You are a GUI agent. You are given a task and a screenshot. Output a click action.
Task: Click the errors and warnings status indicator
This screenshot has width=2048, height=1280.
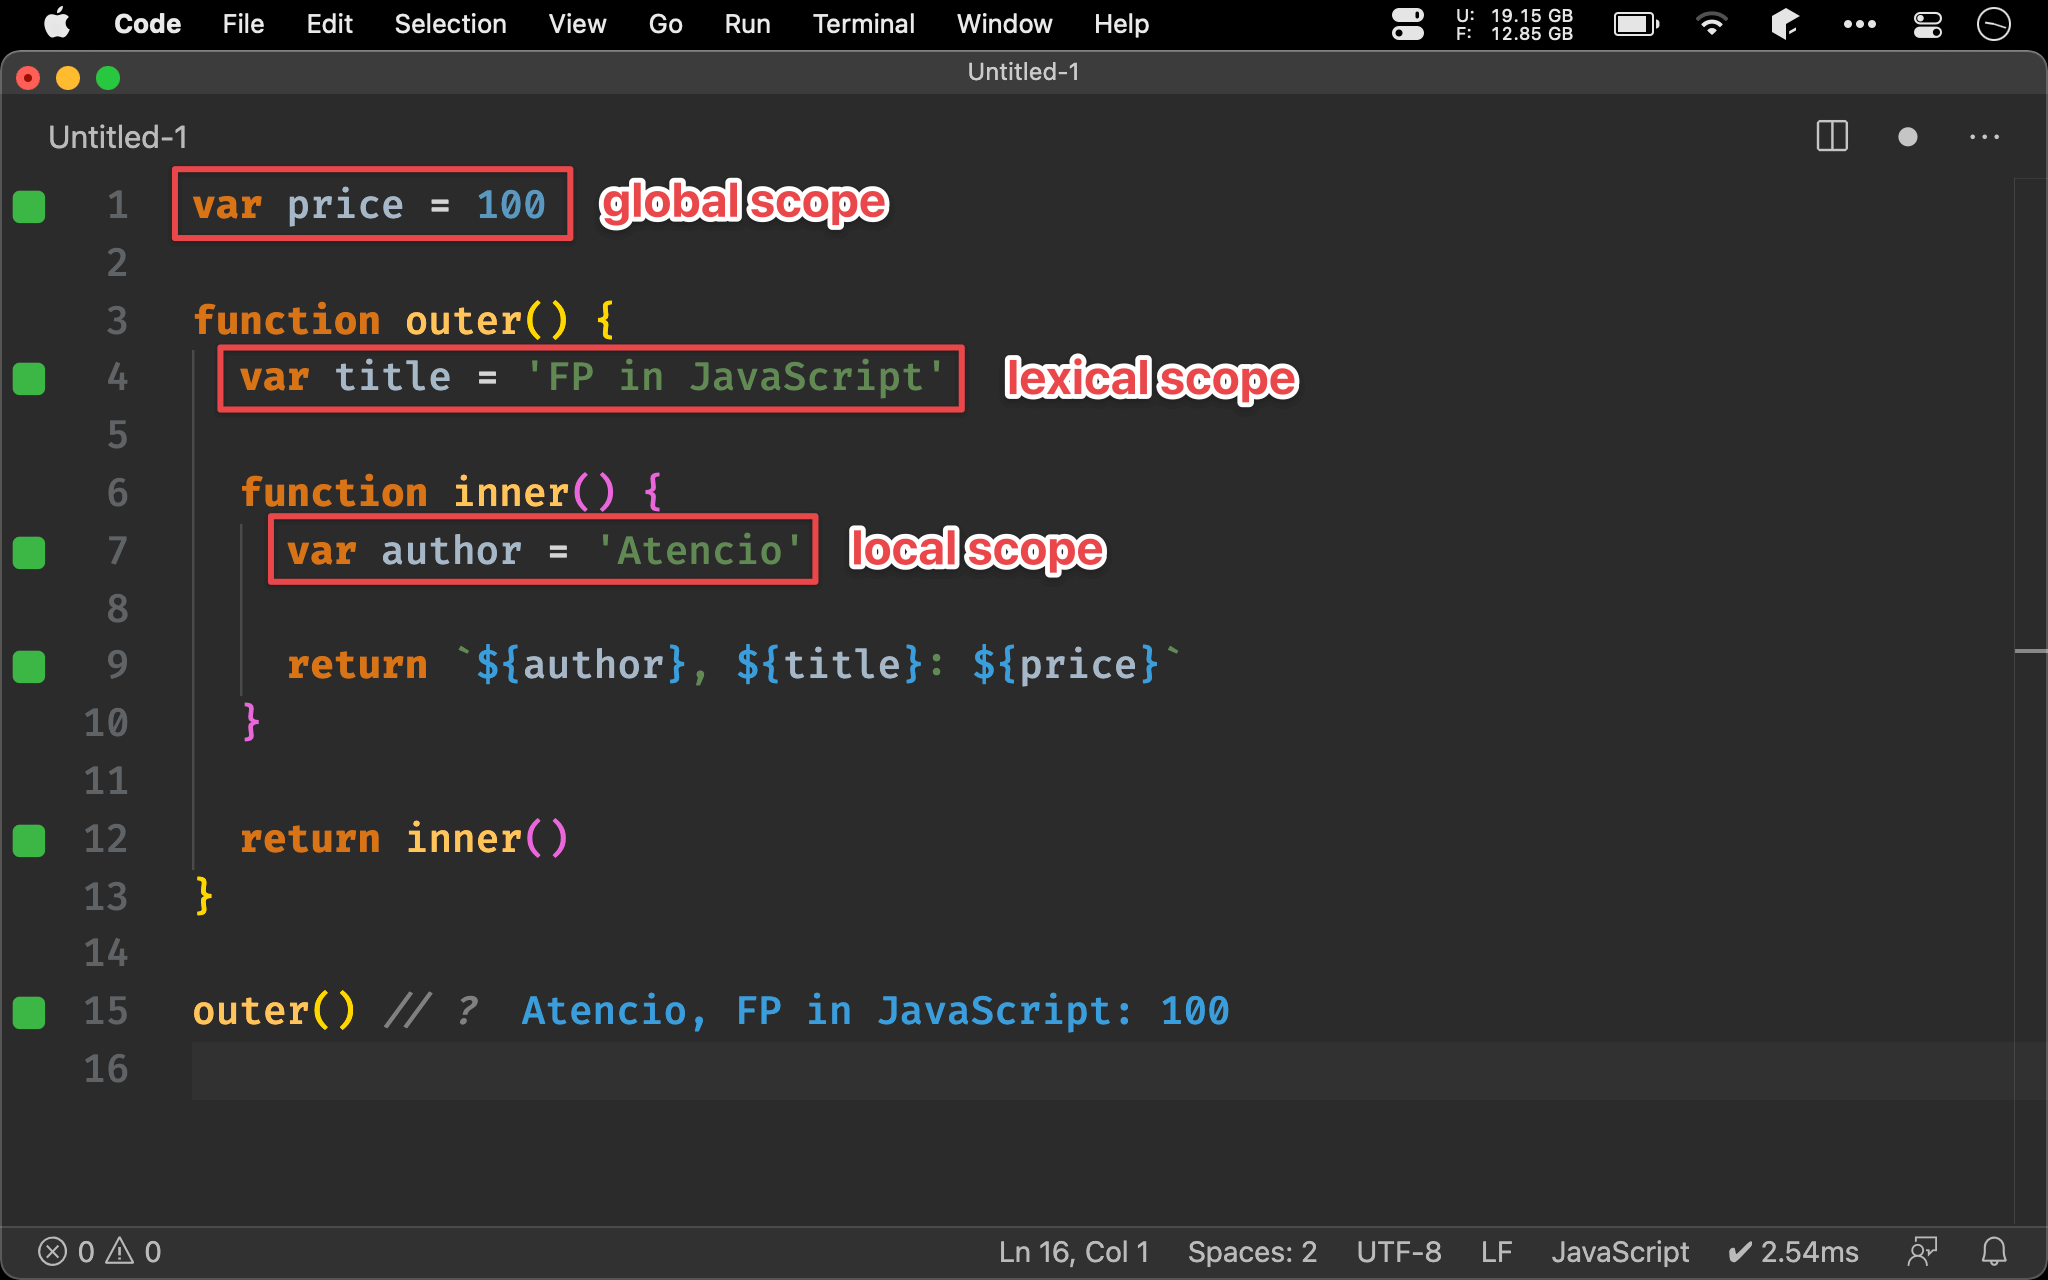pos(99,1251)
